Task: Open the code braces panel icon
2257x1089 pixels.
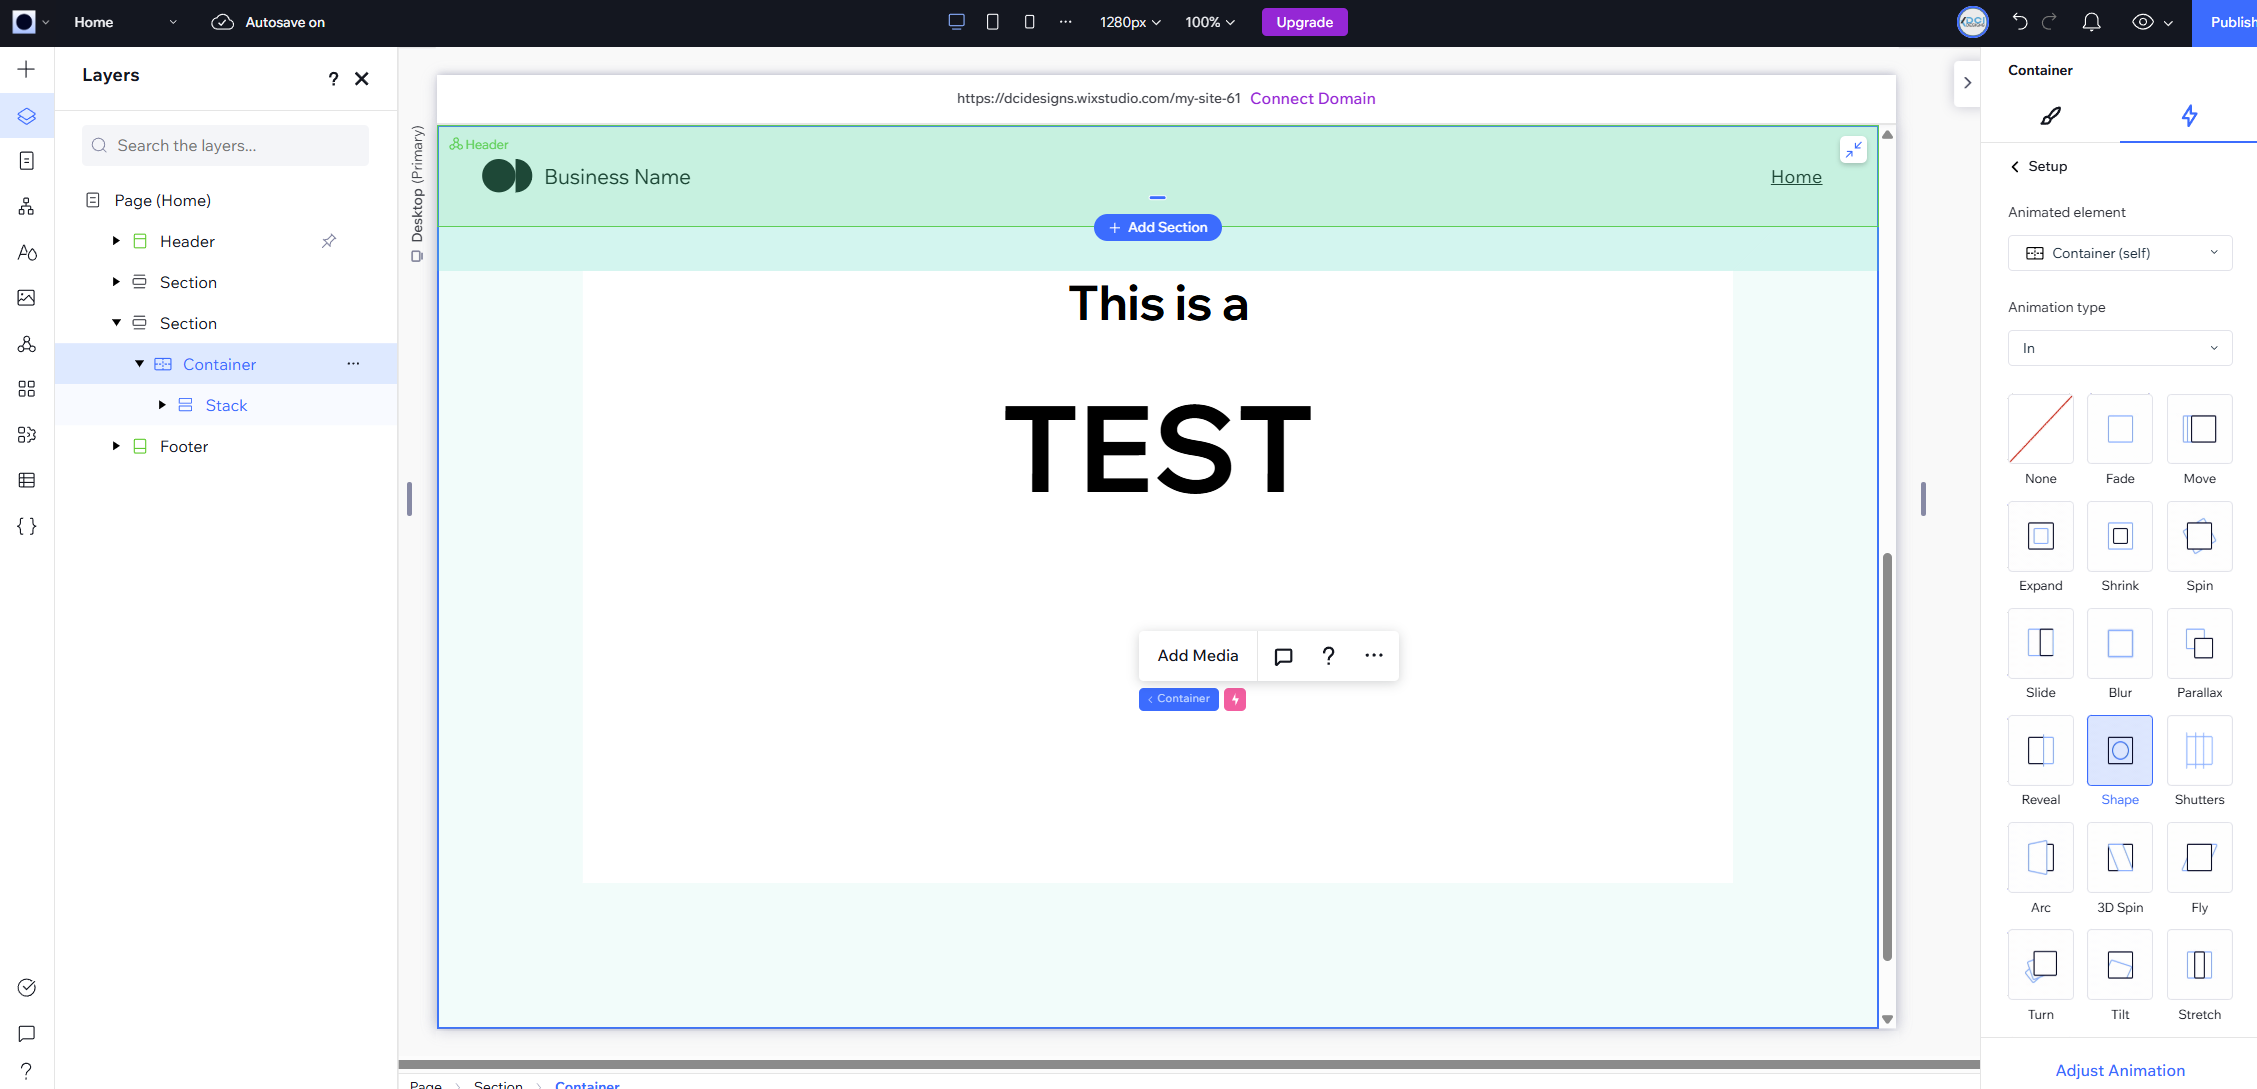Action: (27, 526)
